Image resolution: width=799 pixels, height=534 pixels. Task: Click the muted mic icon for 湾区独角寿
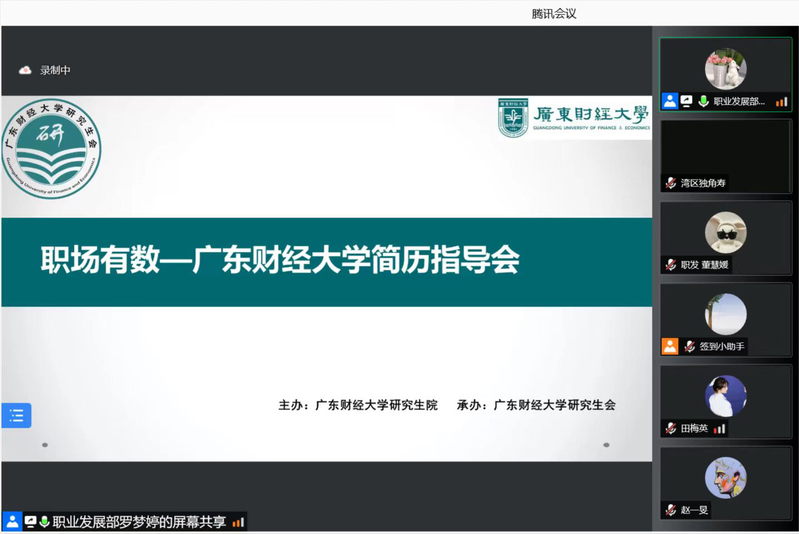[671, 183]
